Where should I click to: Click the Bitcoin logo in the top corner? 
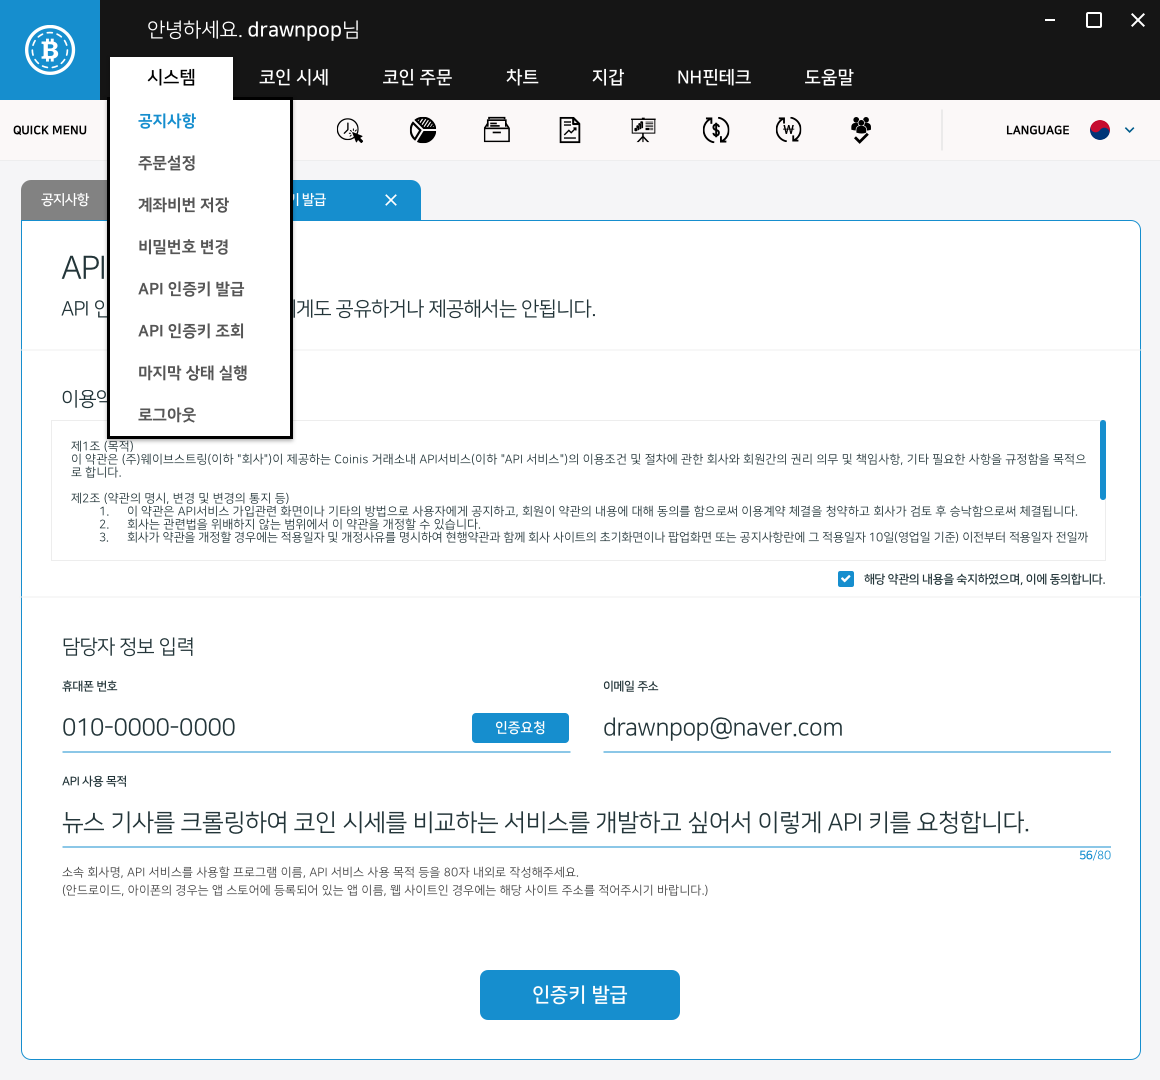tap(49, 49)
